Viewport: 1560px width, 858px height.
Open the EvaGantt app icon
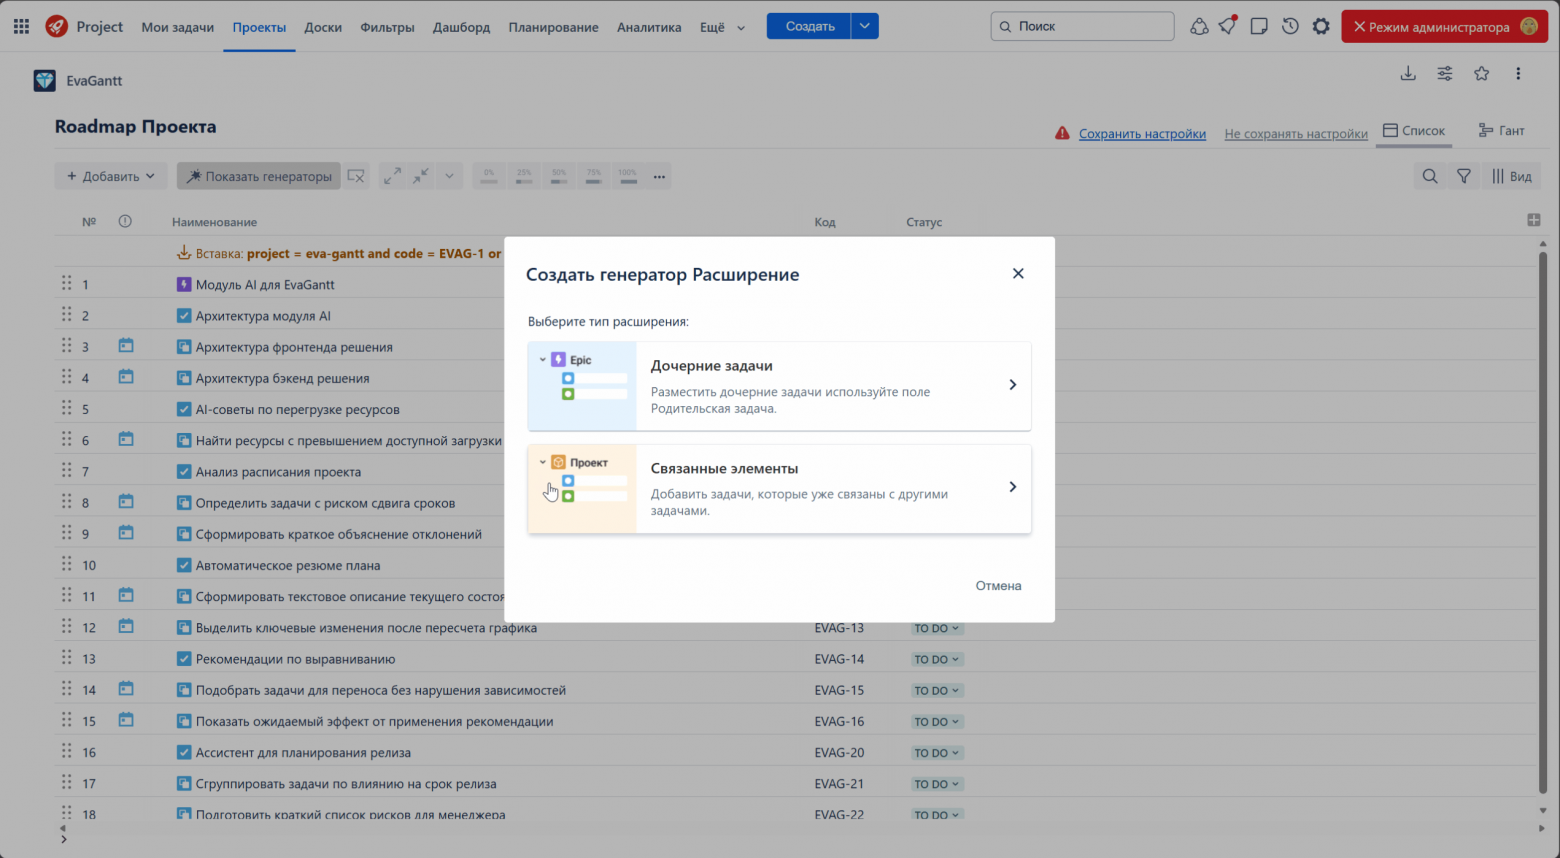pos(45,81)
